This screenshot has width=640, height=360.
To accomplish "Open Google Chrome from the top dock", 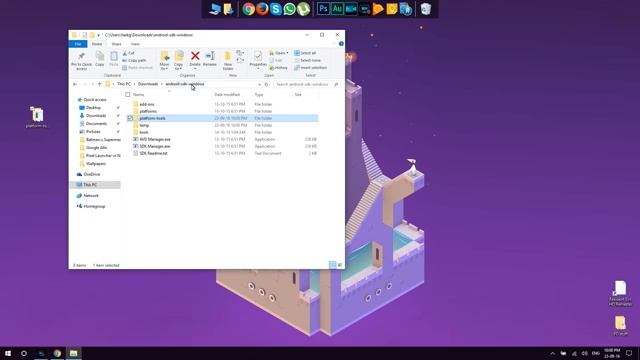I will pyautogui.click(x=248, y=9).
